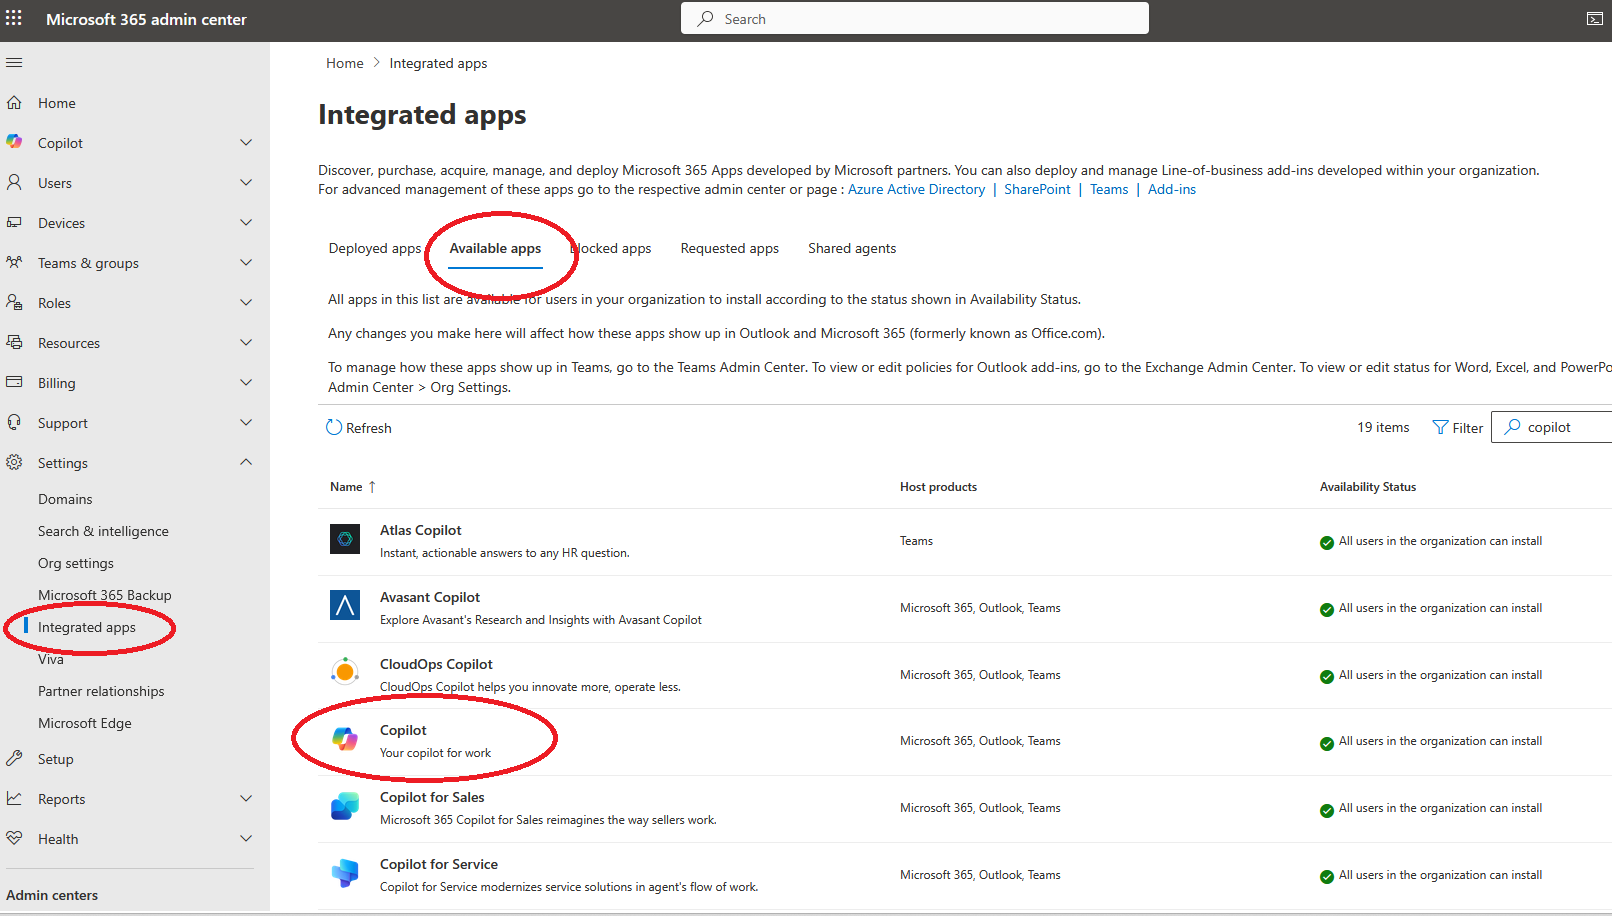This screenshot has height=916, width=1612.
Task: Open Partner relationships
Action: [x=101, y=691]
